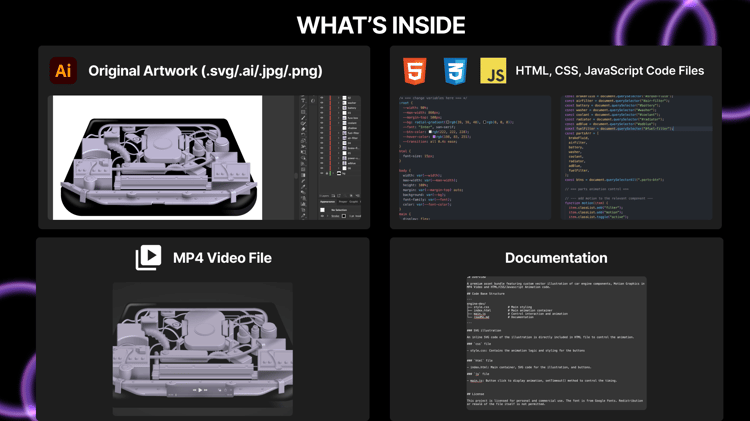750x421 pixels.
Task: Hide the battery layer using its eye icon
Action: tap(322, 108)
